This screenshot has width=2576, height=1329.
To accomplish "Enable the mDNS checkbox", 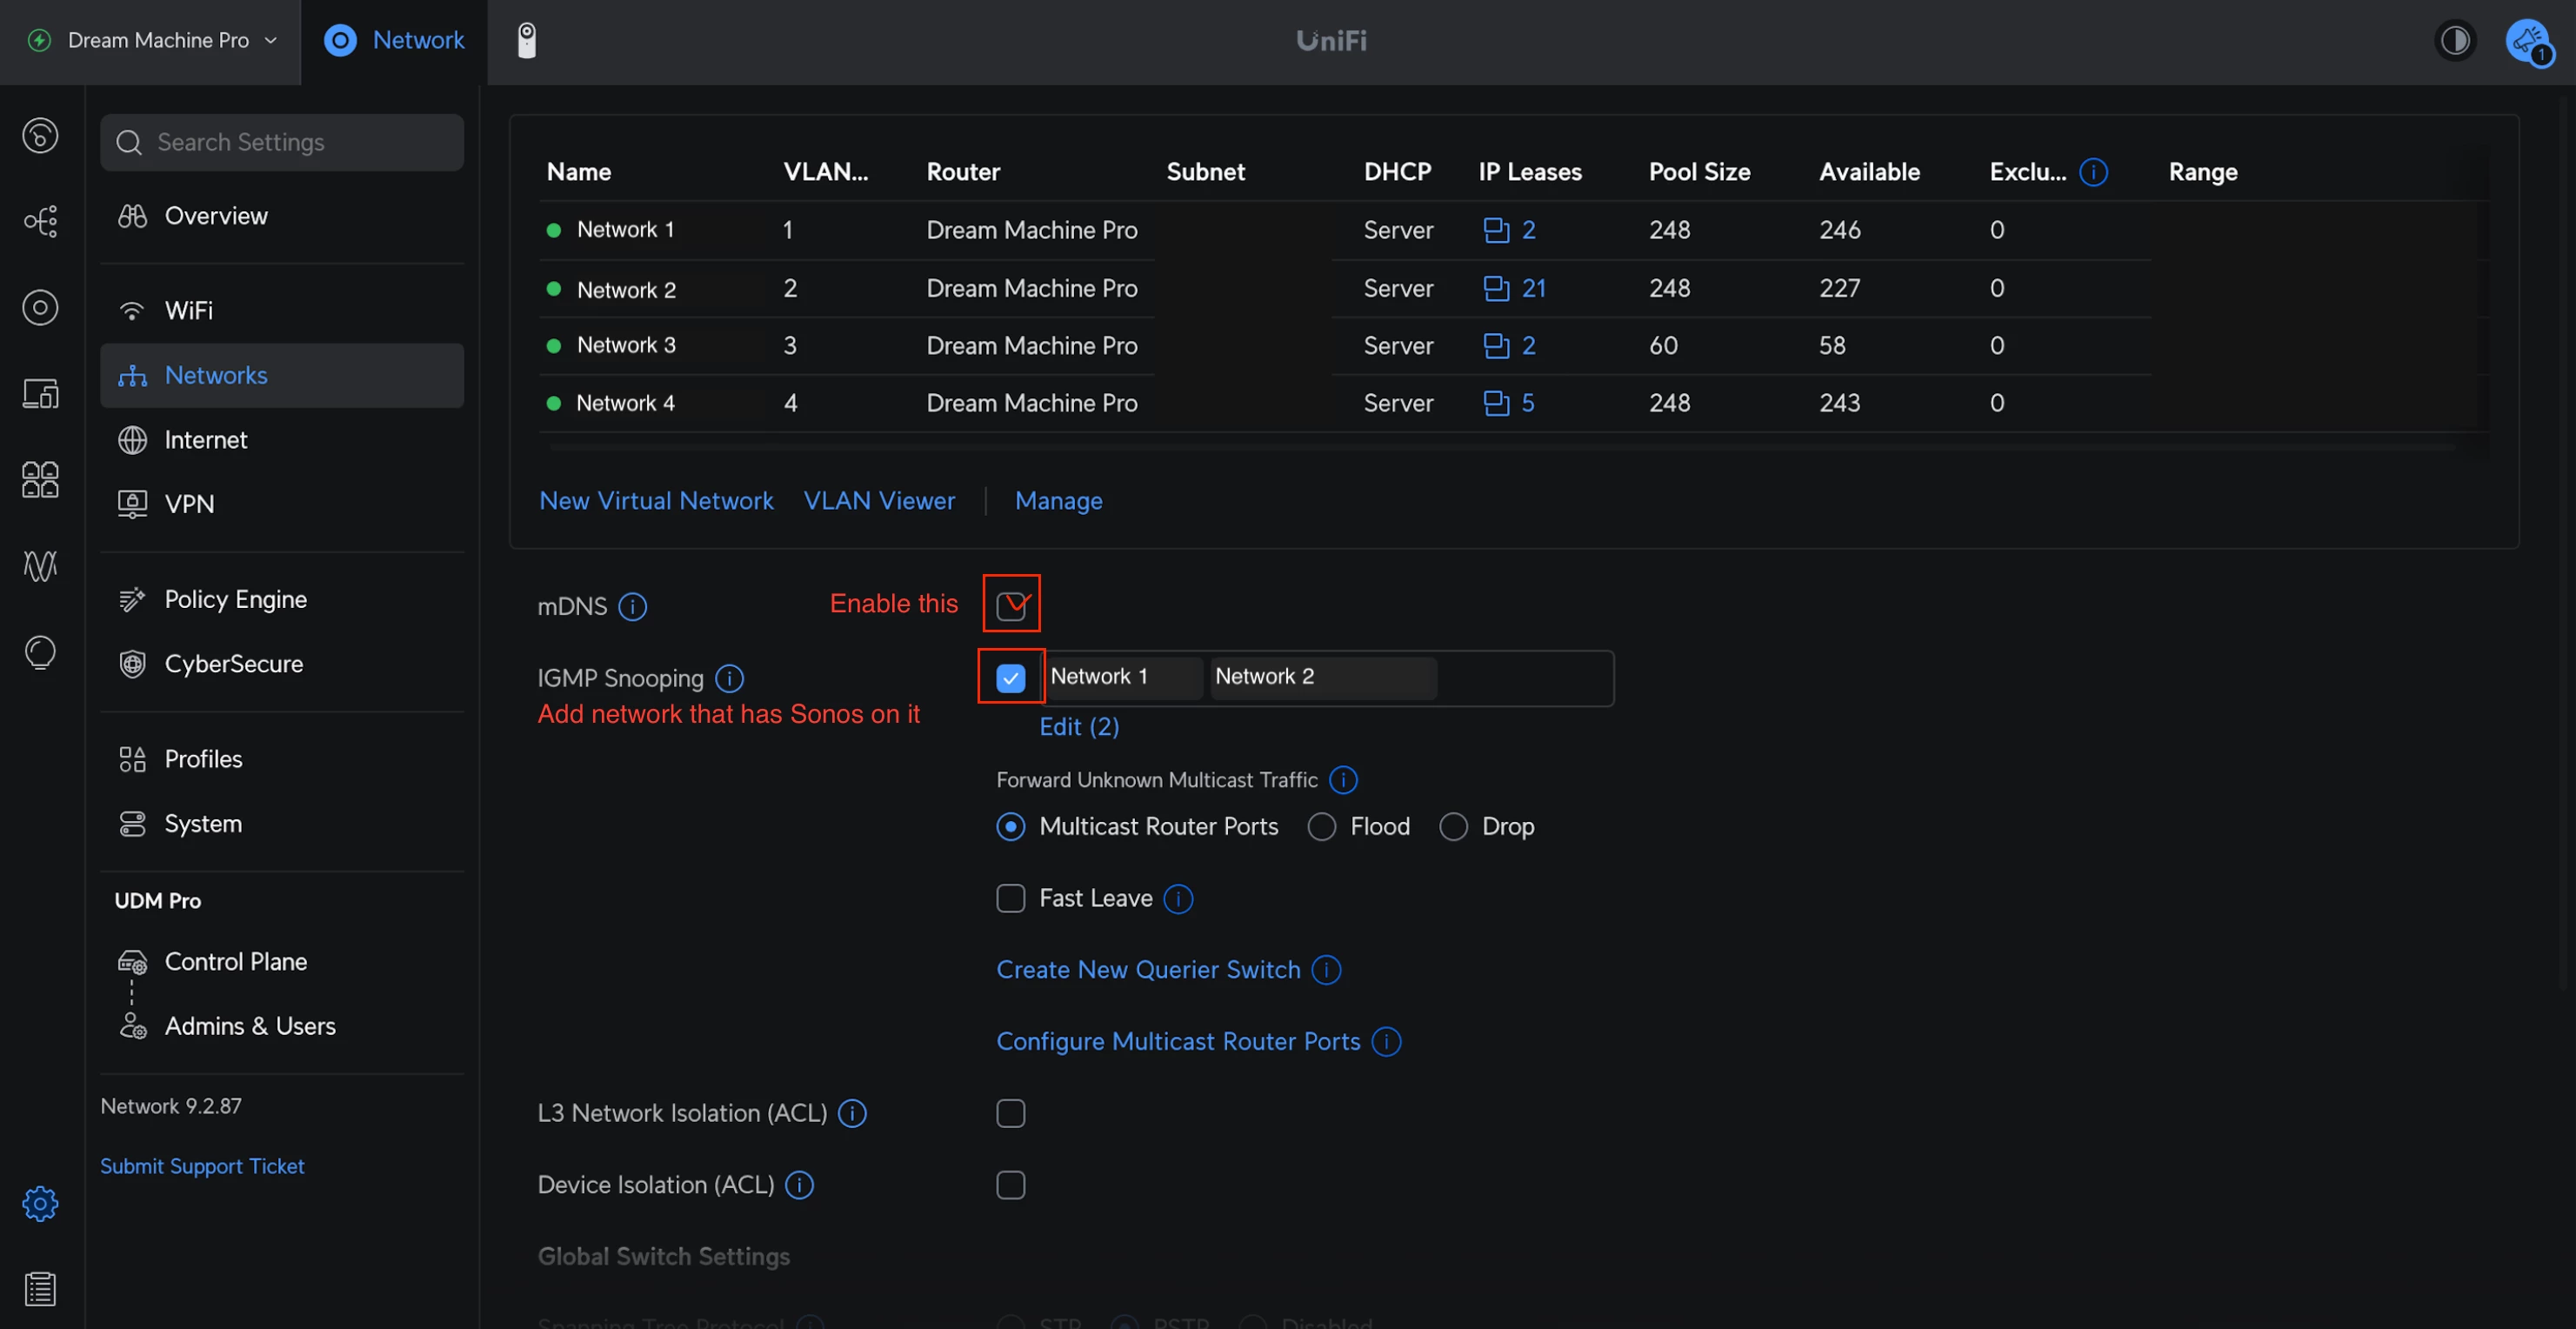I will 1010,606.
